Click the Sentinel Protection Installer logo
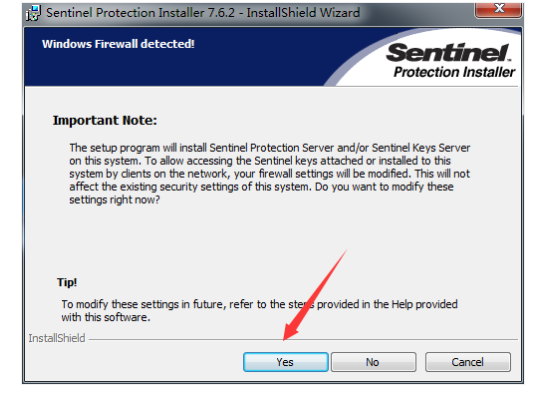Screen dimensions: 545x395 pos(450,61)
